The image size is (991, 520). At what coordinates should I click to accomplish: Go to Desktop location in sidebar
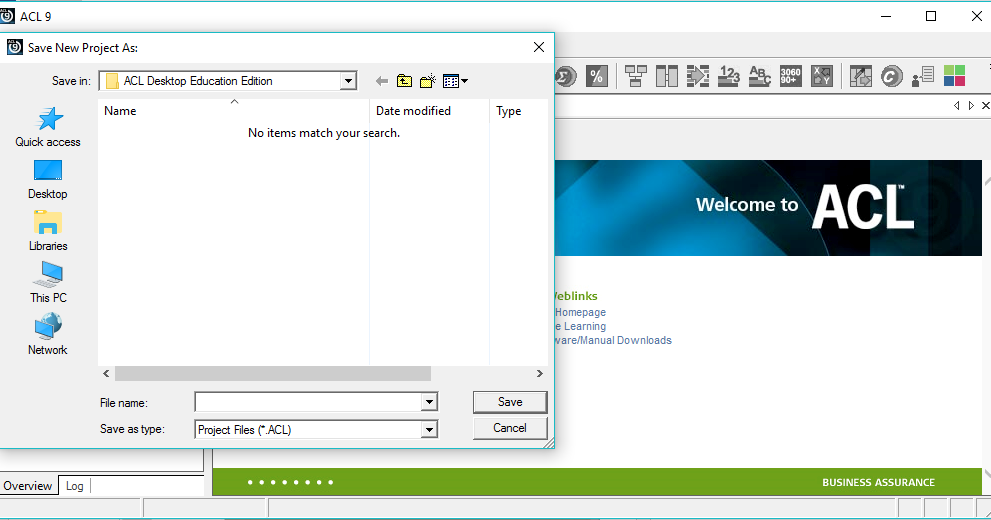[48, 180]
